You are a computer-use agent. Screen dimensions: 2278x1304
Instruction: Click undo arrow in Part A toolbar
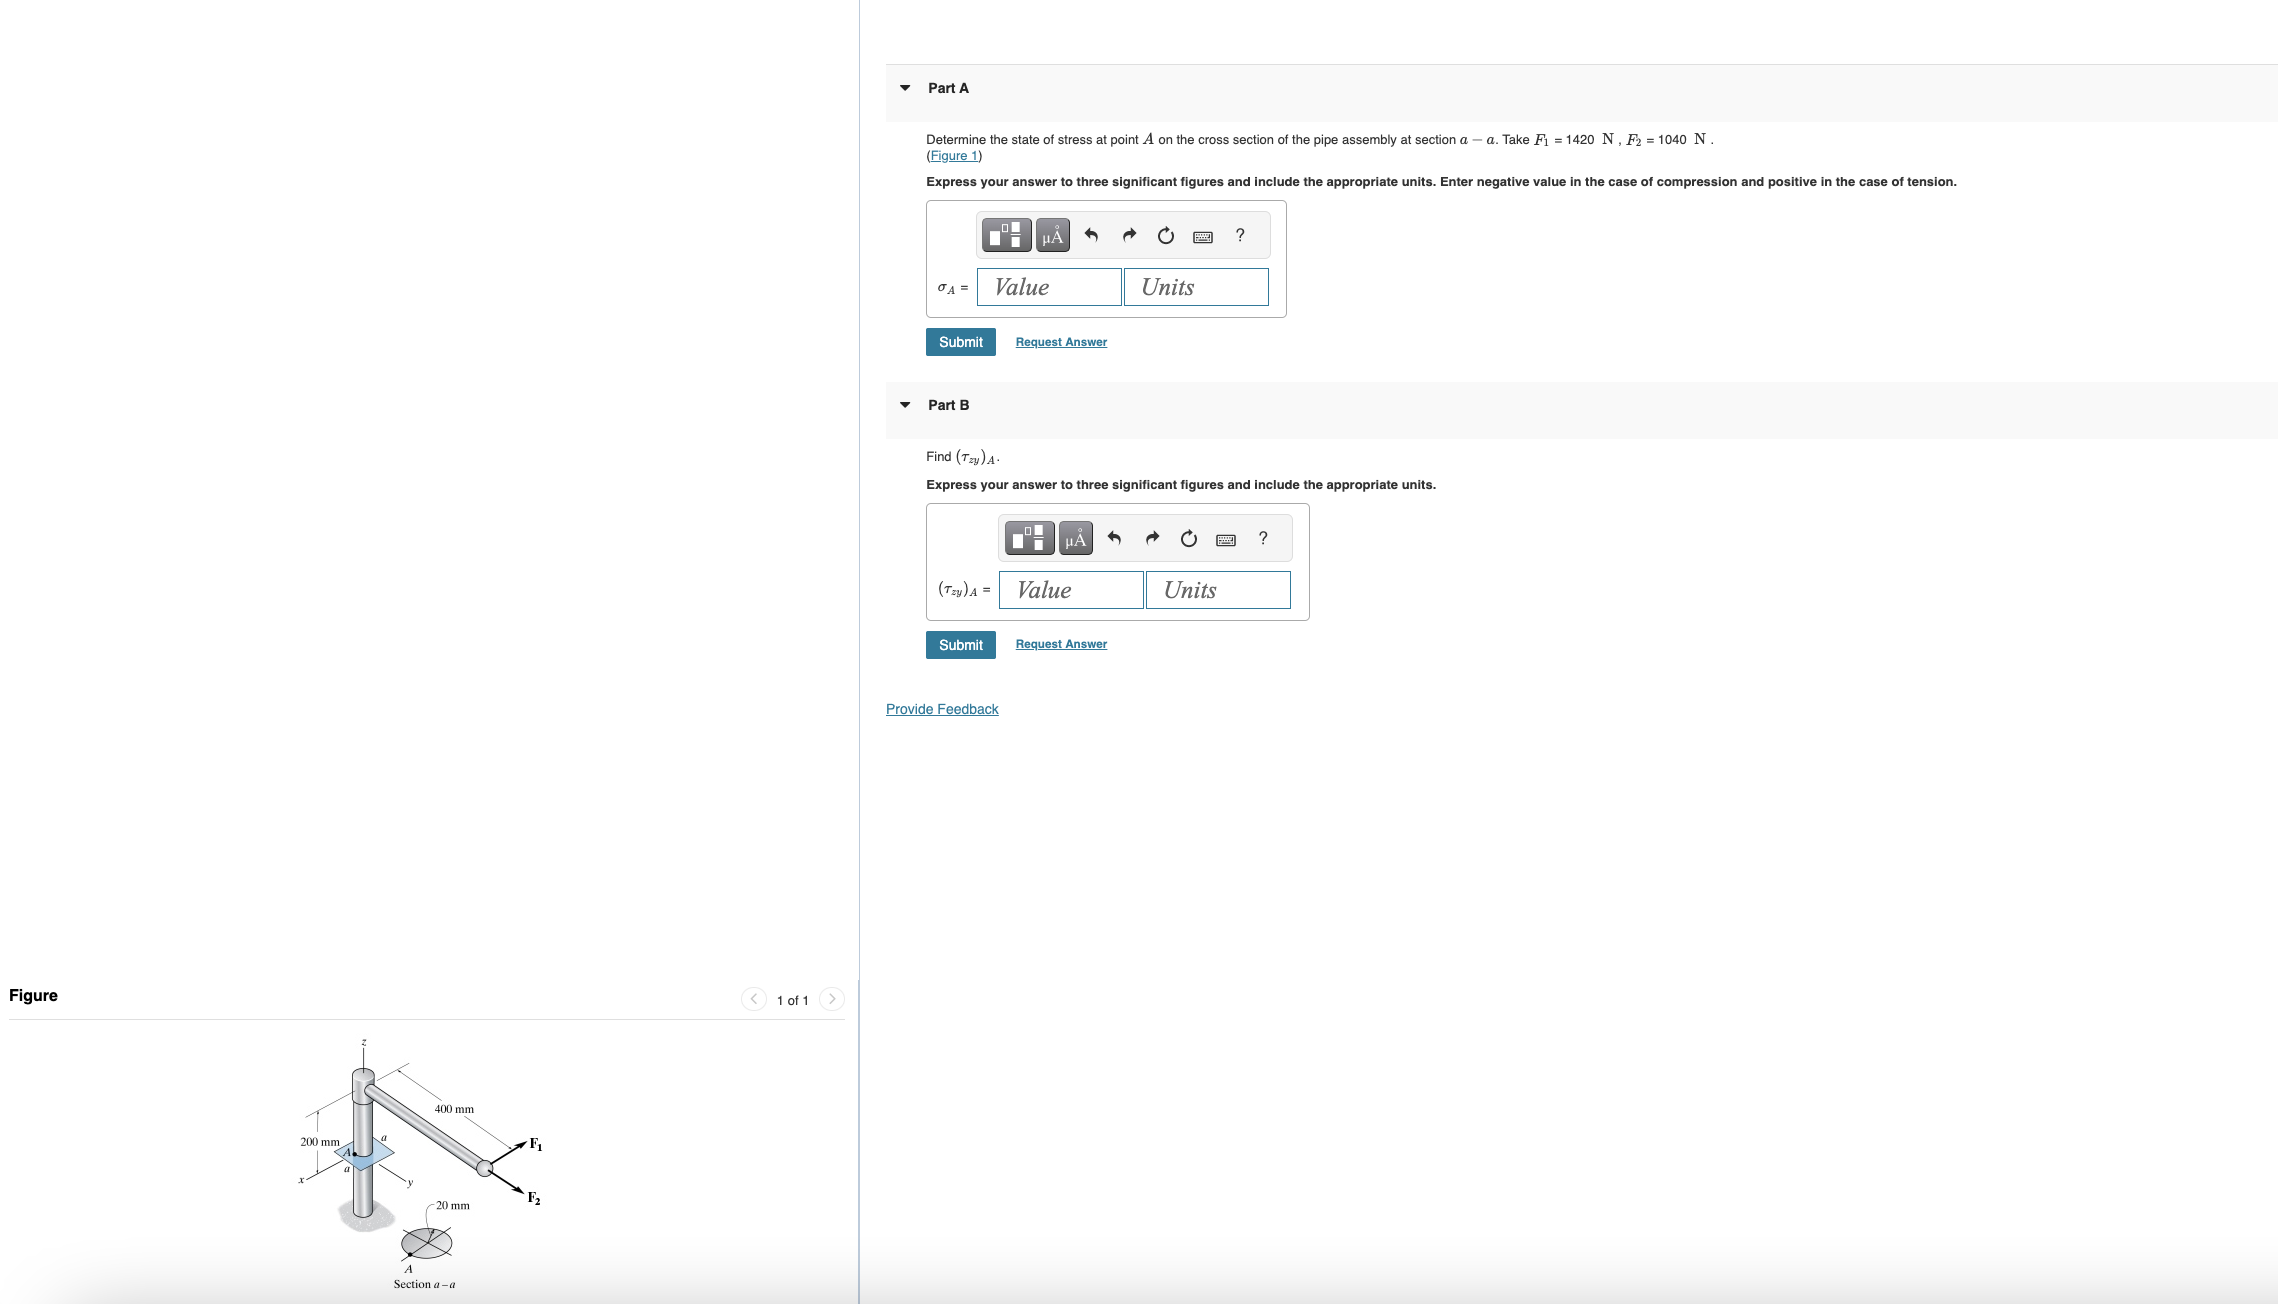tap(1091, 235)
